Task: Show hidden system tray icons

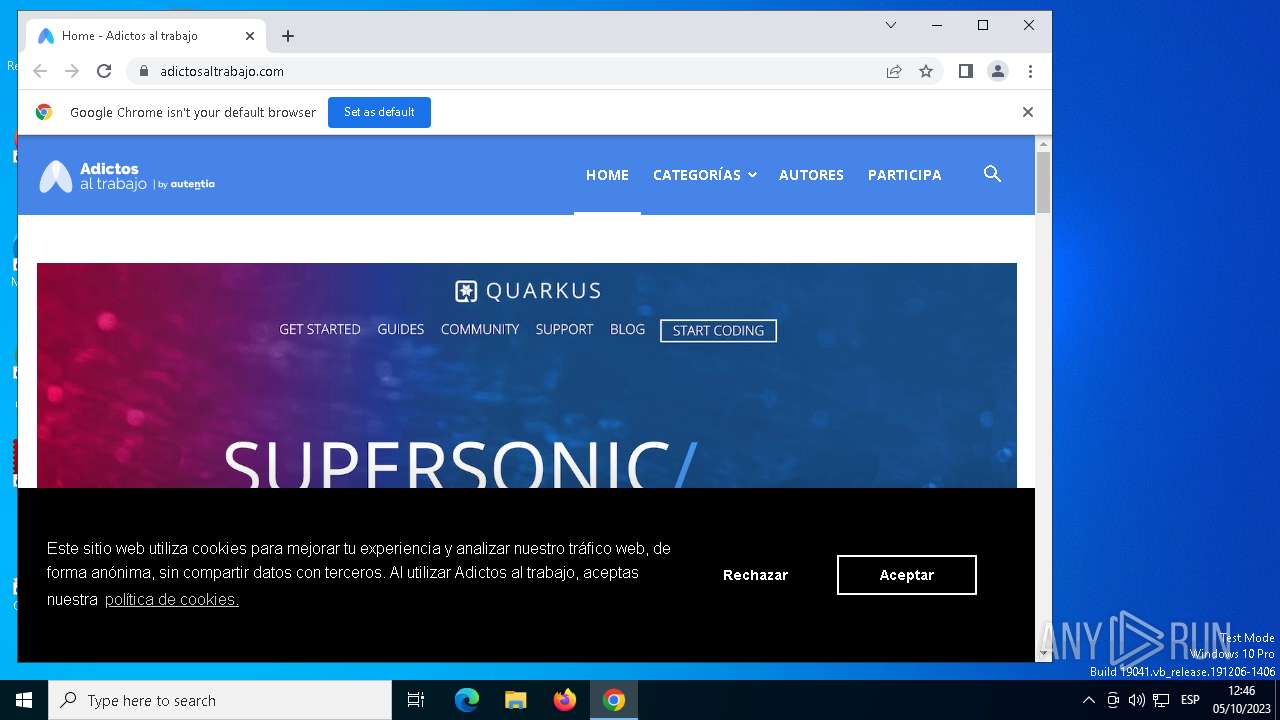Action: point(1089,700)
